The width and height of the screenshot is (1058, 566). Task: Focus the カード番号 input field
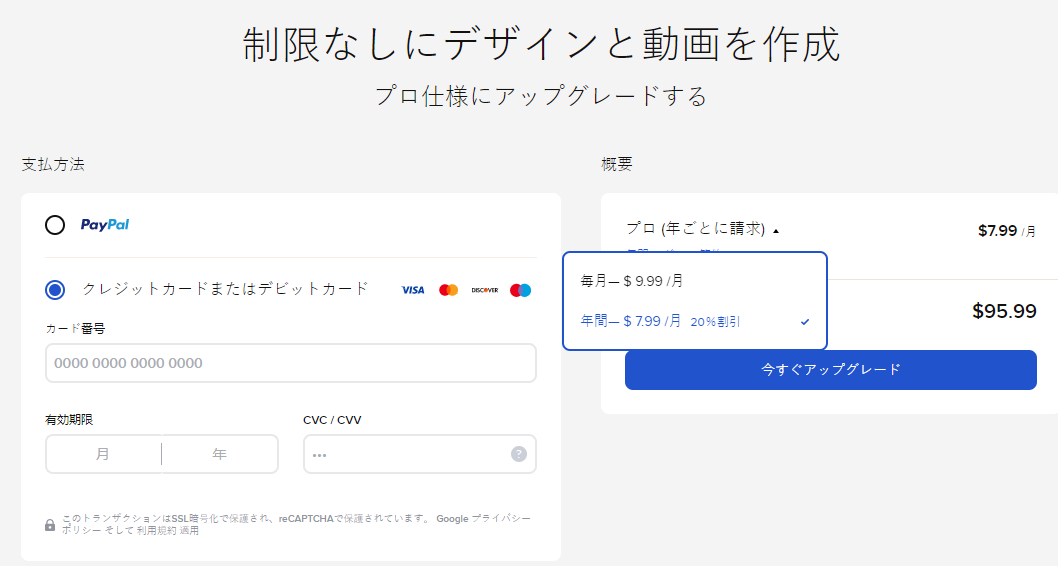point(291,363)
